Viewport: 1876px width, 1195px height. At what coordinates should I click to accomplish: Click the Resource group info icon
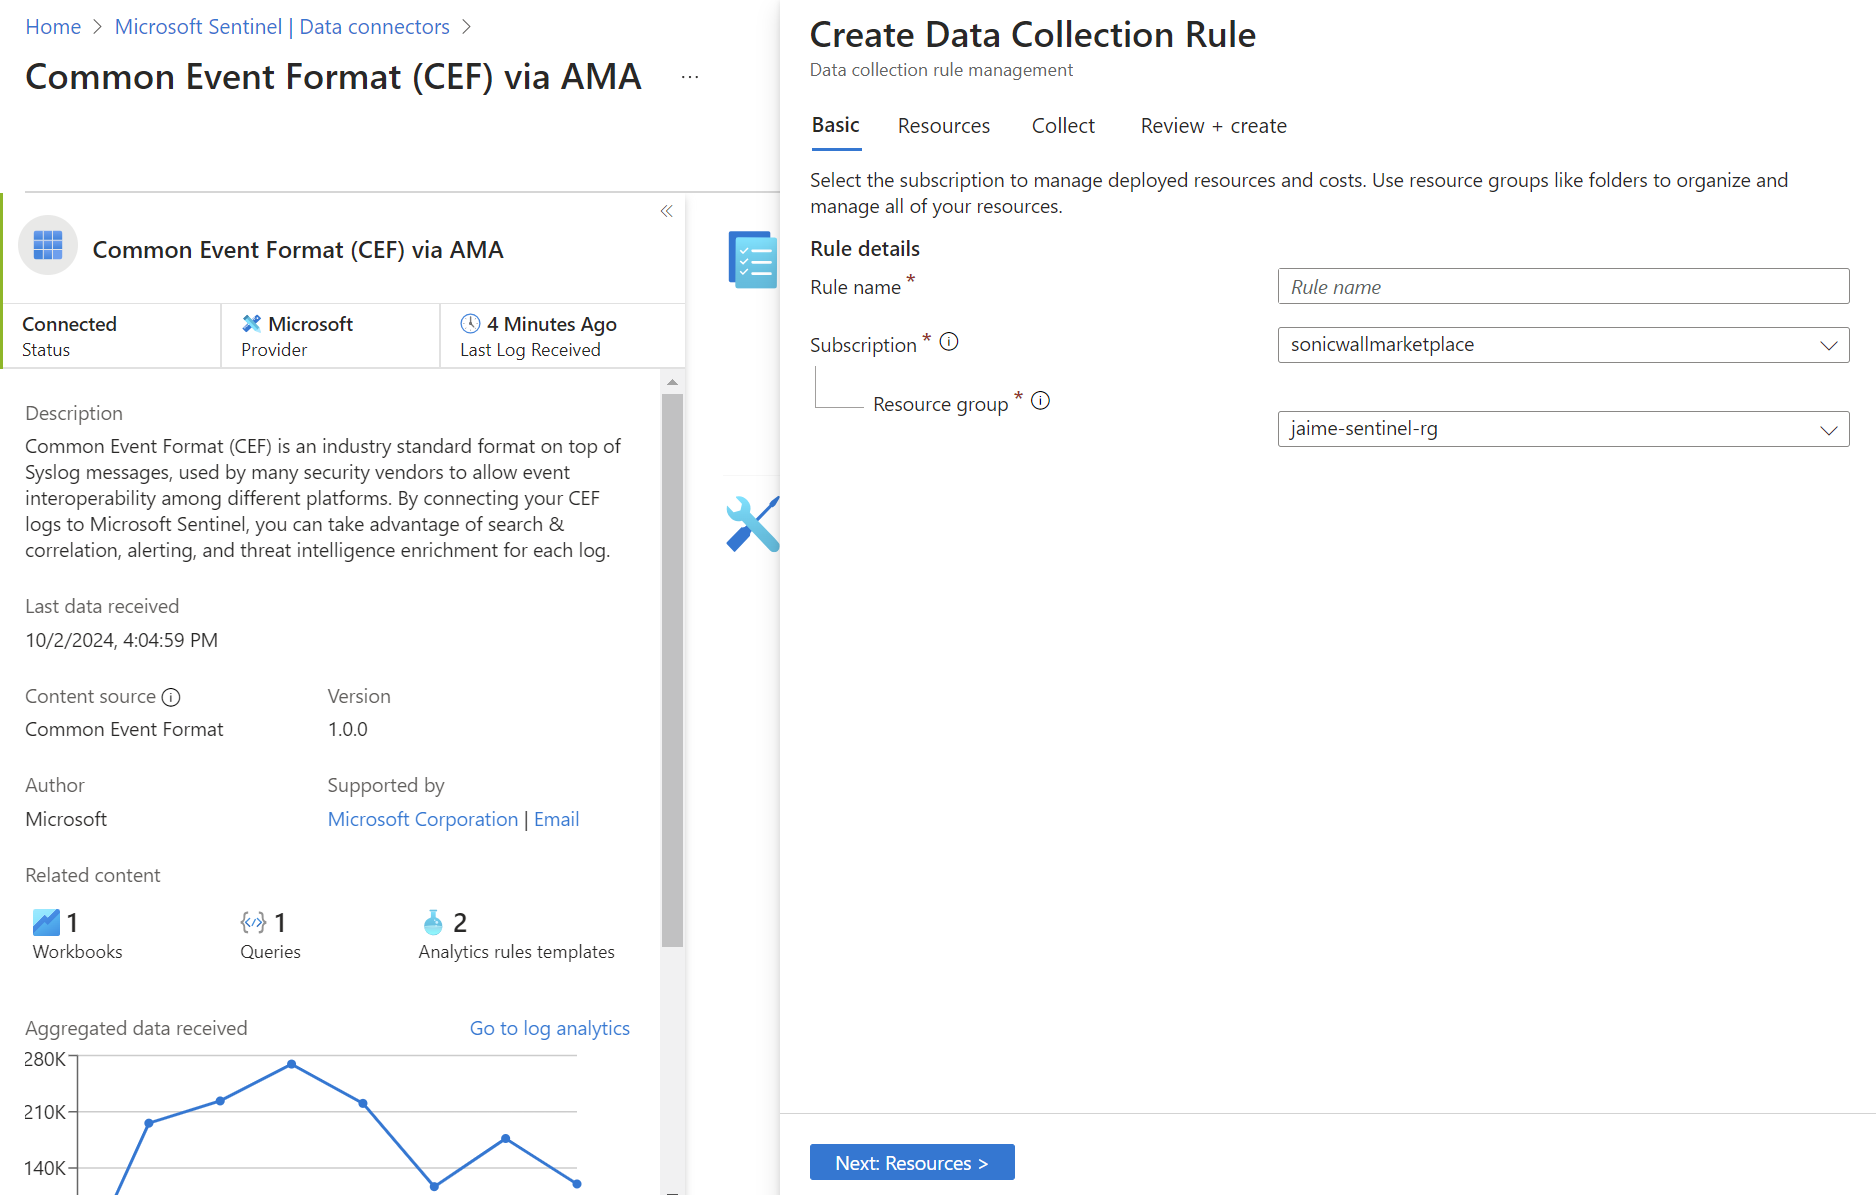[x=1040, y=401]
